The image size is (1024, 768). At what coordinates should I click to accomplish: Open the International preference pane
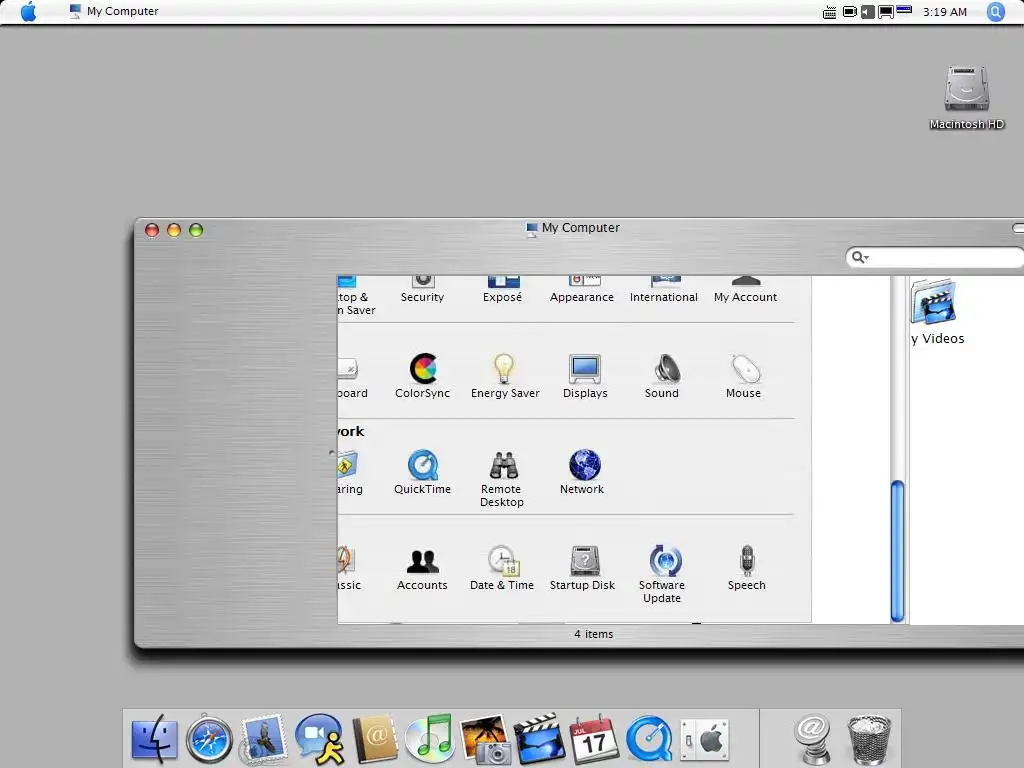point(664,289)
